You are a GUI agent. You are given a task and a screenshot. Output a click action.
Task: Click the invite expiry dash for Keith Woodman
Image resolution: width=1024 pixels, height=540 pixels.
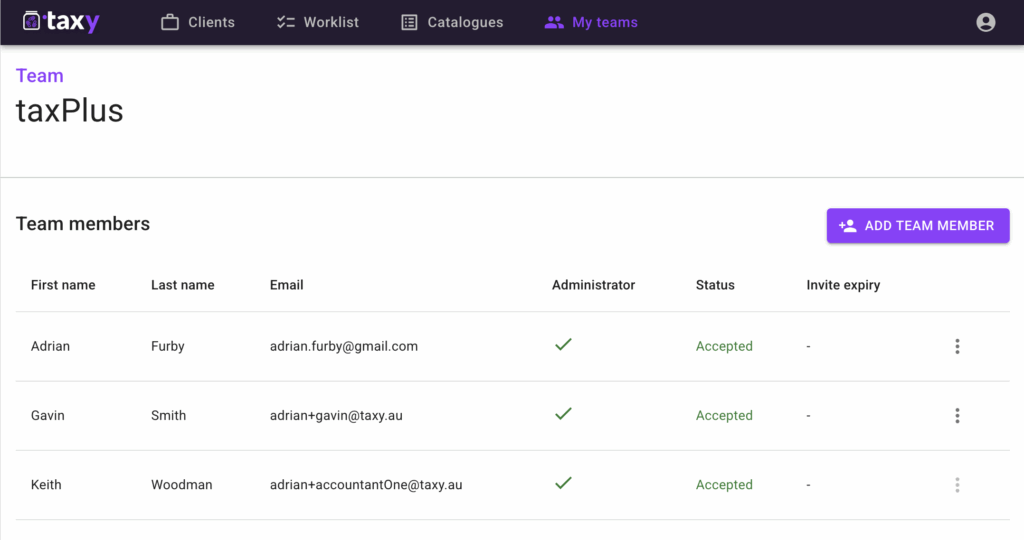pos(808,485)
